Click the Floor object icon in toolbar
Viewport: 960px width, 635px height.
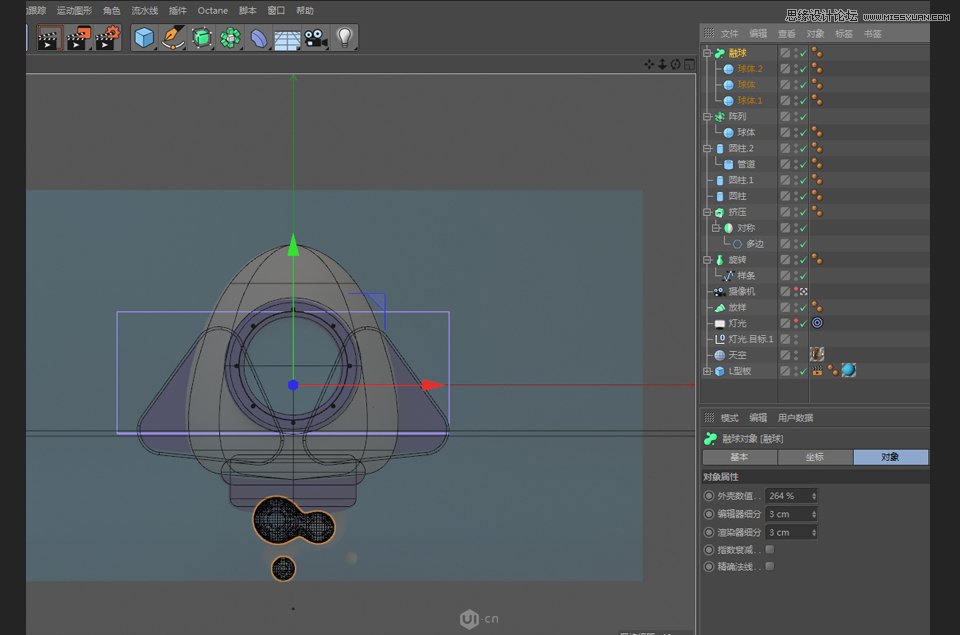point(288,38)
